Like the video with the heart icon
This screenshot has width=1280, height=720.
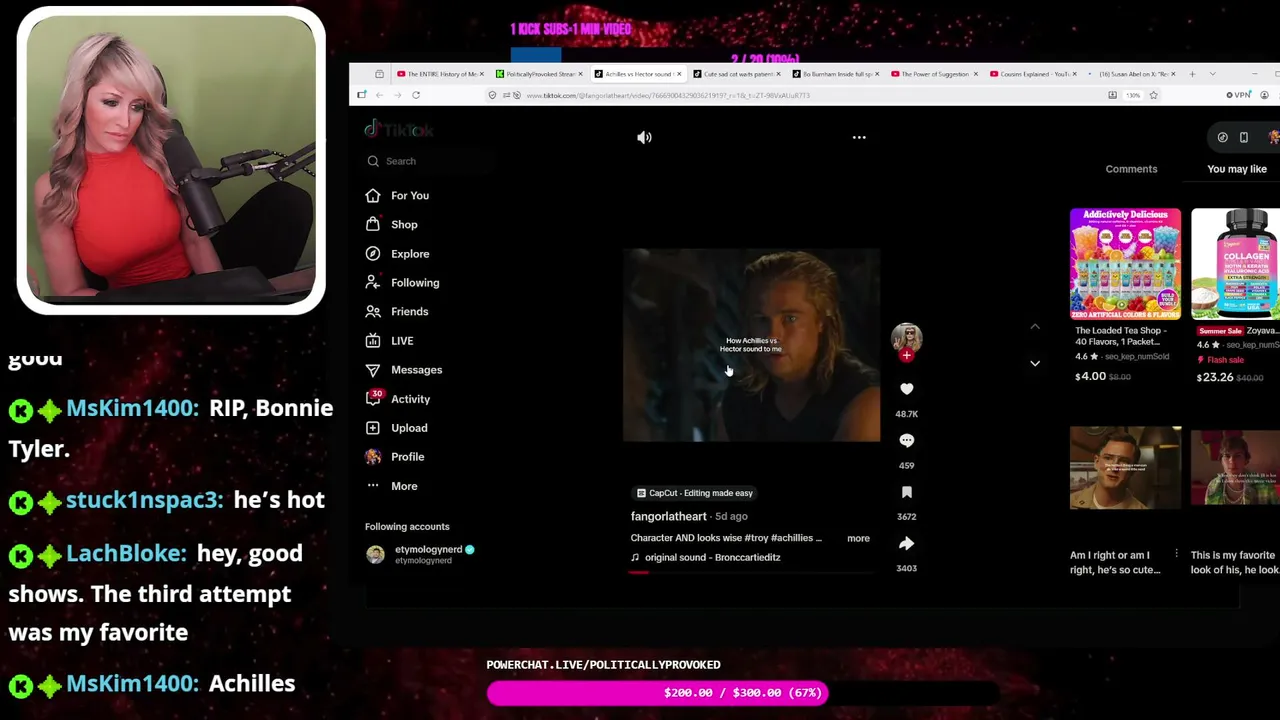[x=906, y=389]
